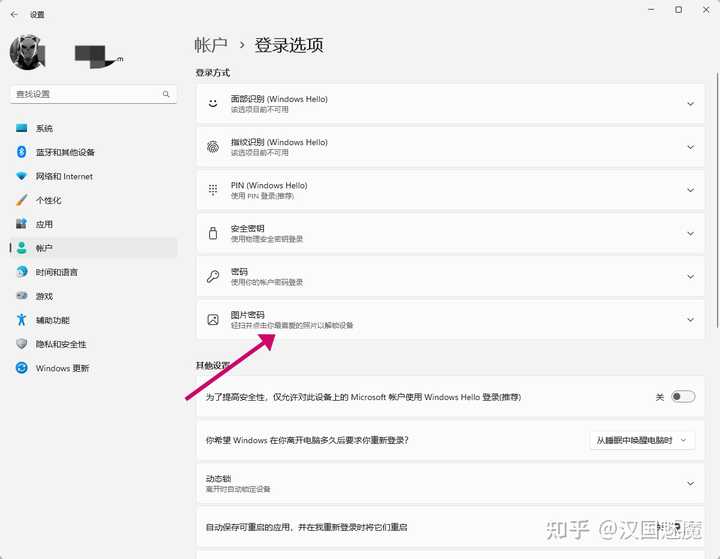Click the password key icon
The height and width of the screenshot is (559, 720).
(x=213, y=276)
